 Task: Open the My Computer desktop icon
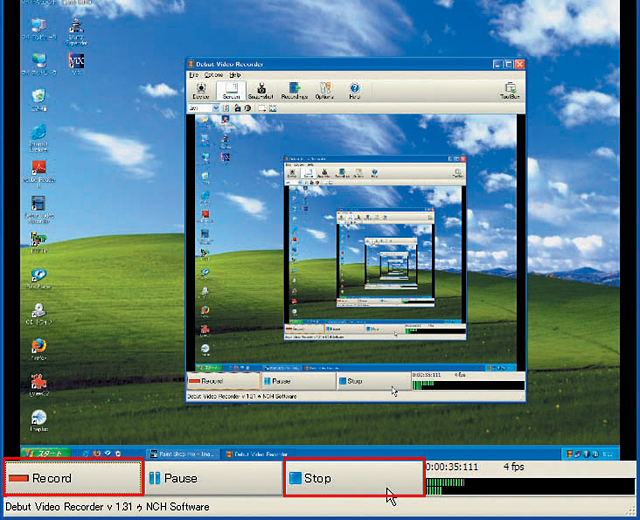click(x=39, y=29)
